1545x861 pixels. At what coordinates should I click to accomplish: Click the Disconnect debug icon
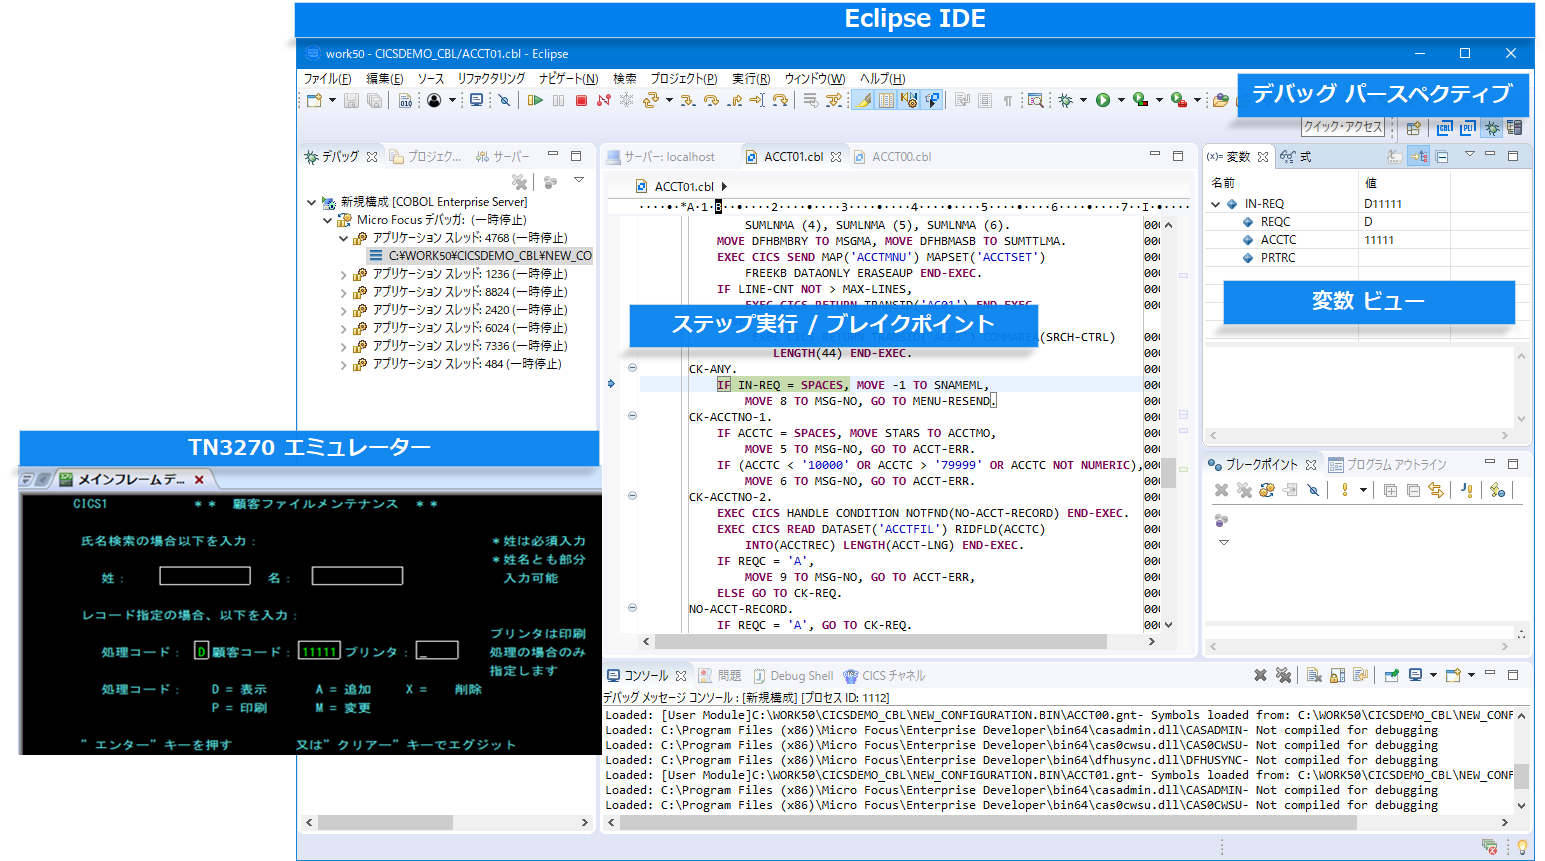[604, 100]
